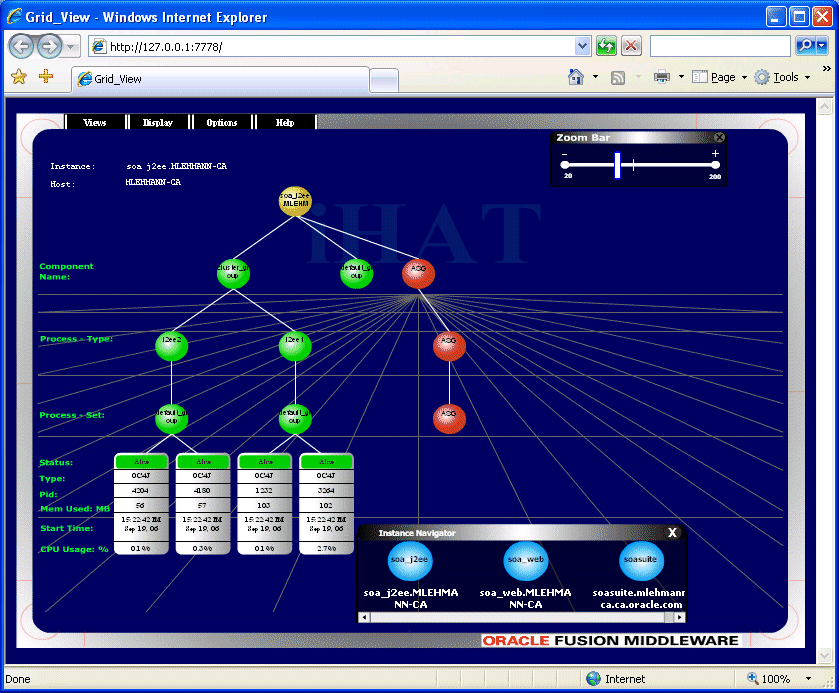839x693 pixels.
Task: Open the Page menu button
Action: point(719,77)
